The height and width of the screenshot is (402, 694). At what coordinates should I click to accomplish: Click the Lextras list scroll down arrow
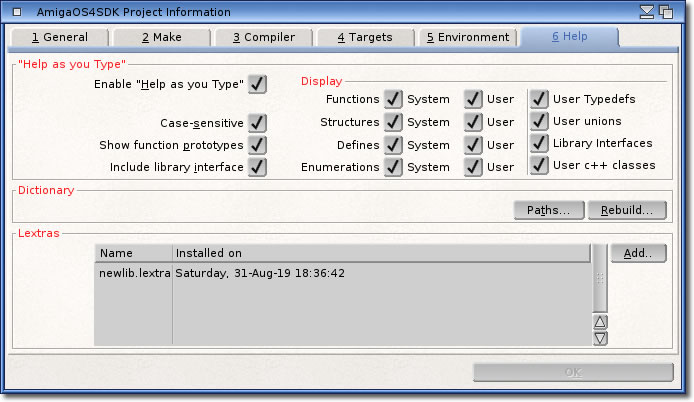[600, 338]
